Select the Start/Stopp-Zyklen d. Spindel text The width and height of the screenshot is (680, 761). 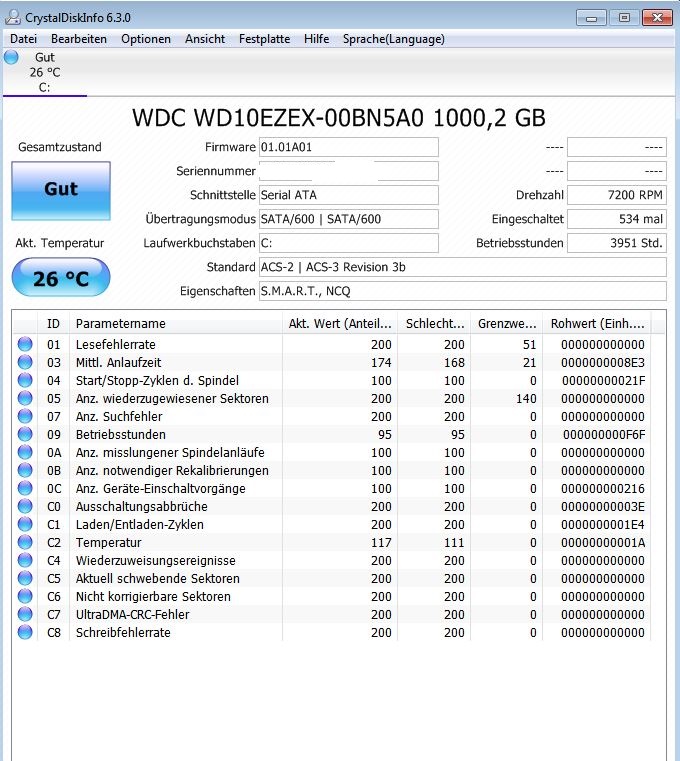click(157, 380)
